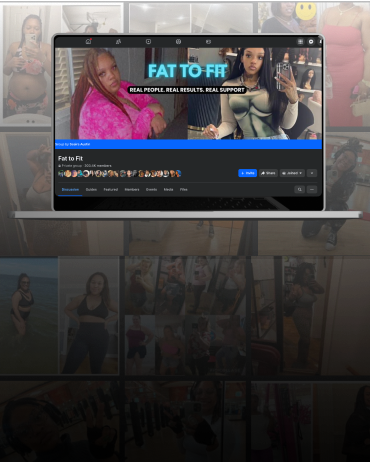This screenshot has width=370, height=462.
Task: Search within the Fat to Fit group
Action: click(x=299, y=189)
